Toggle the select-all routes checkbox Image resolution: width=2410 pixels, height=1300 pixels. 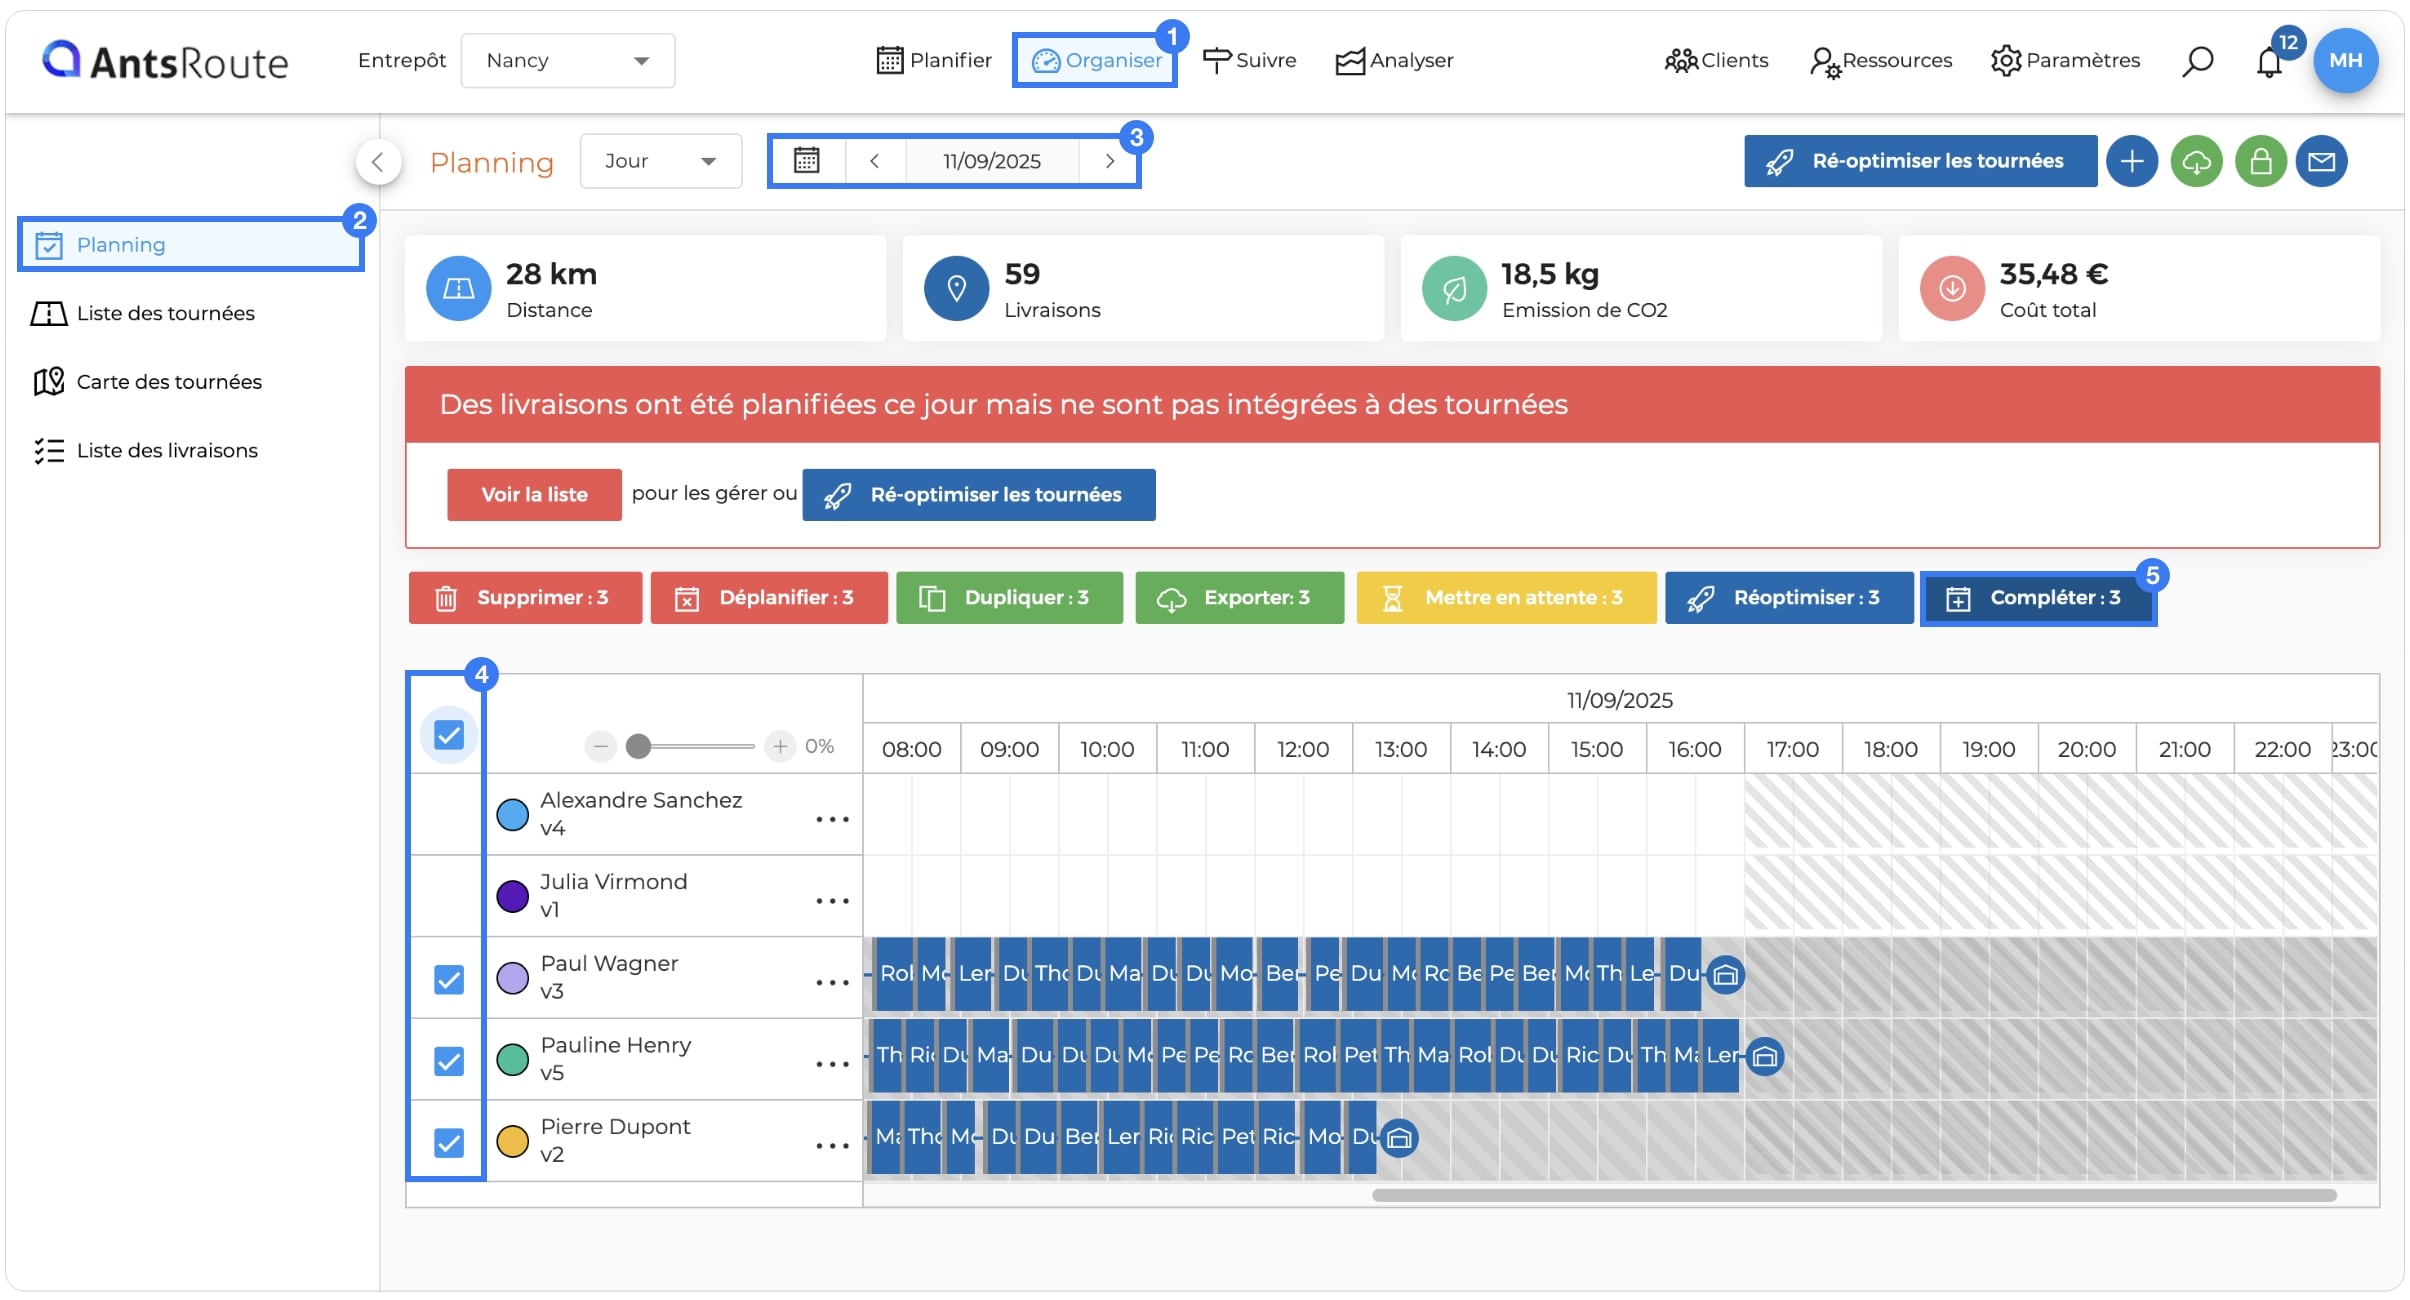point(449,735)
